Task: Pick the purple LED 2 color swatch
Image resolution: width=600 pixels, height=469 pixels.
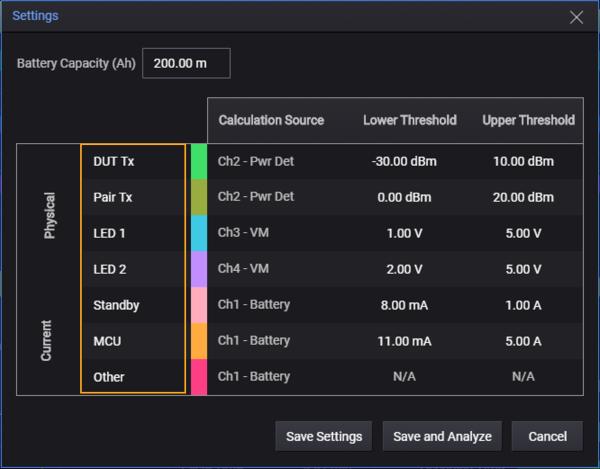Action: [x=199, y=269]
